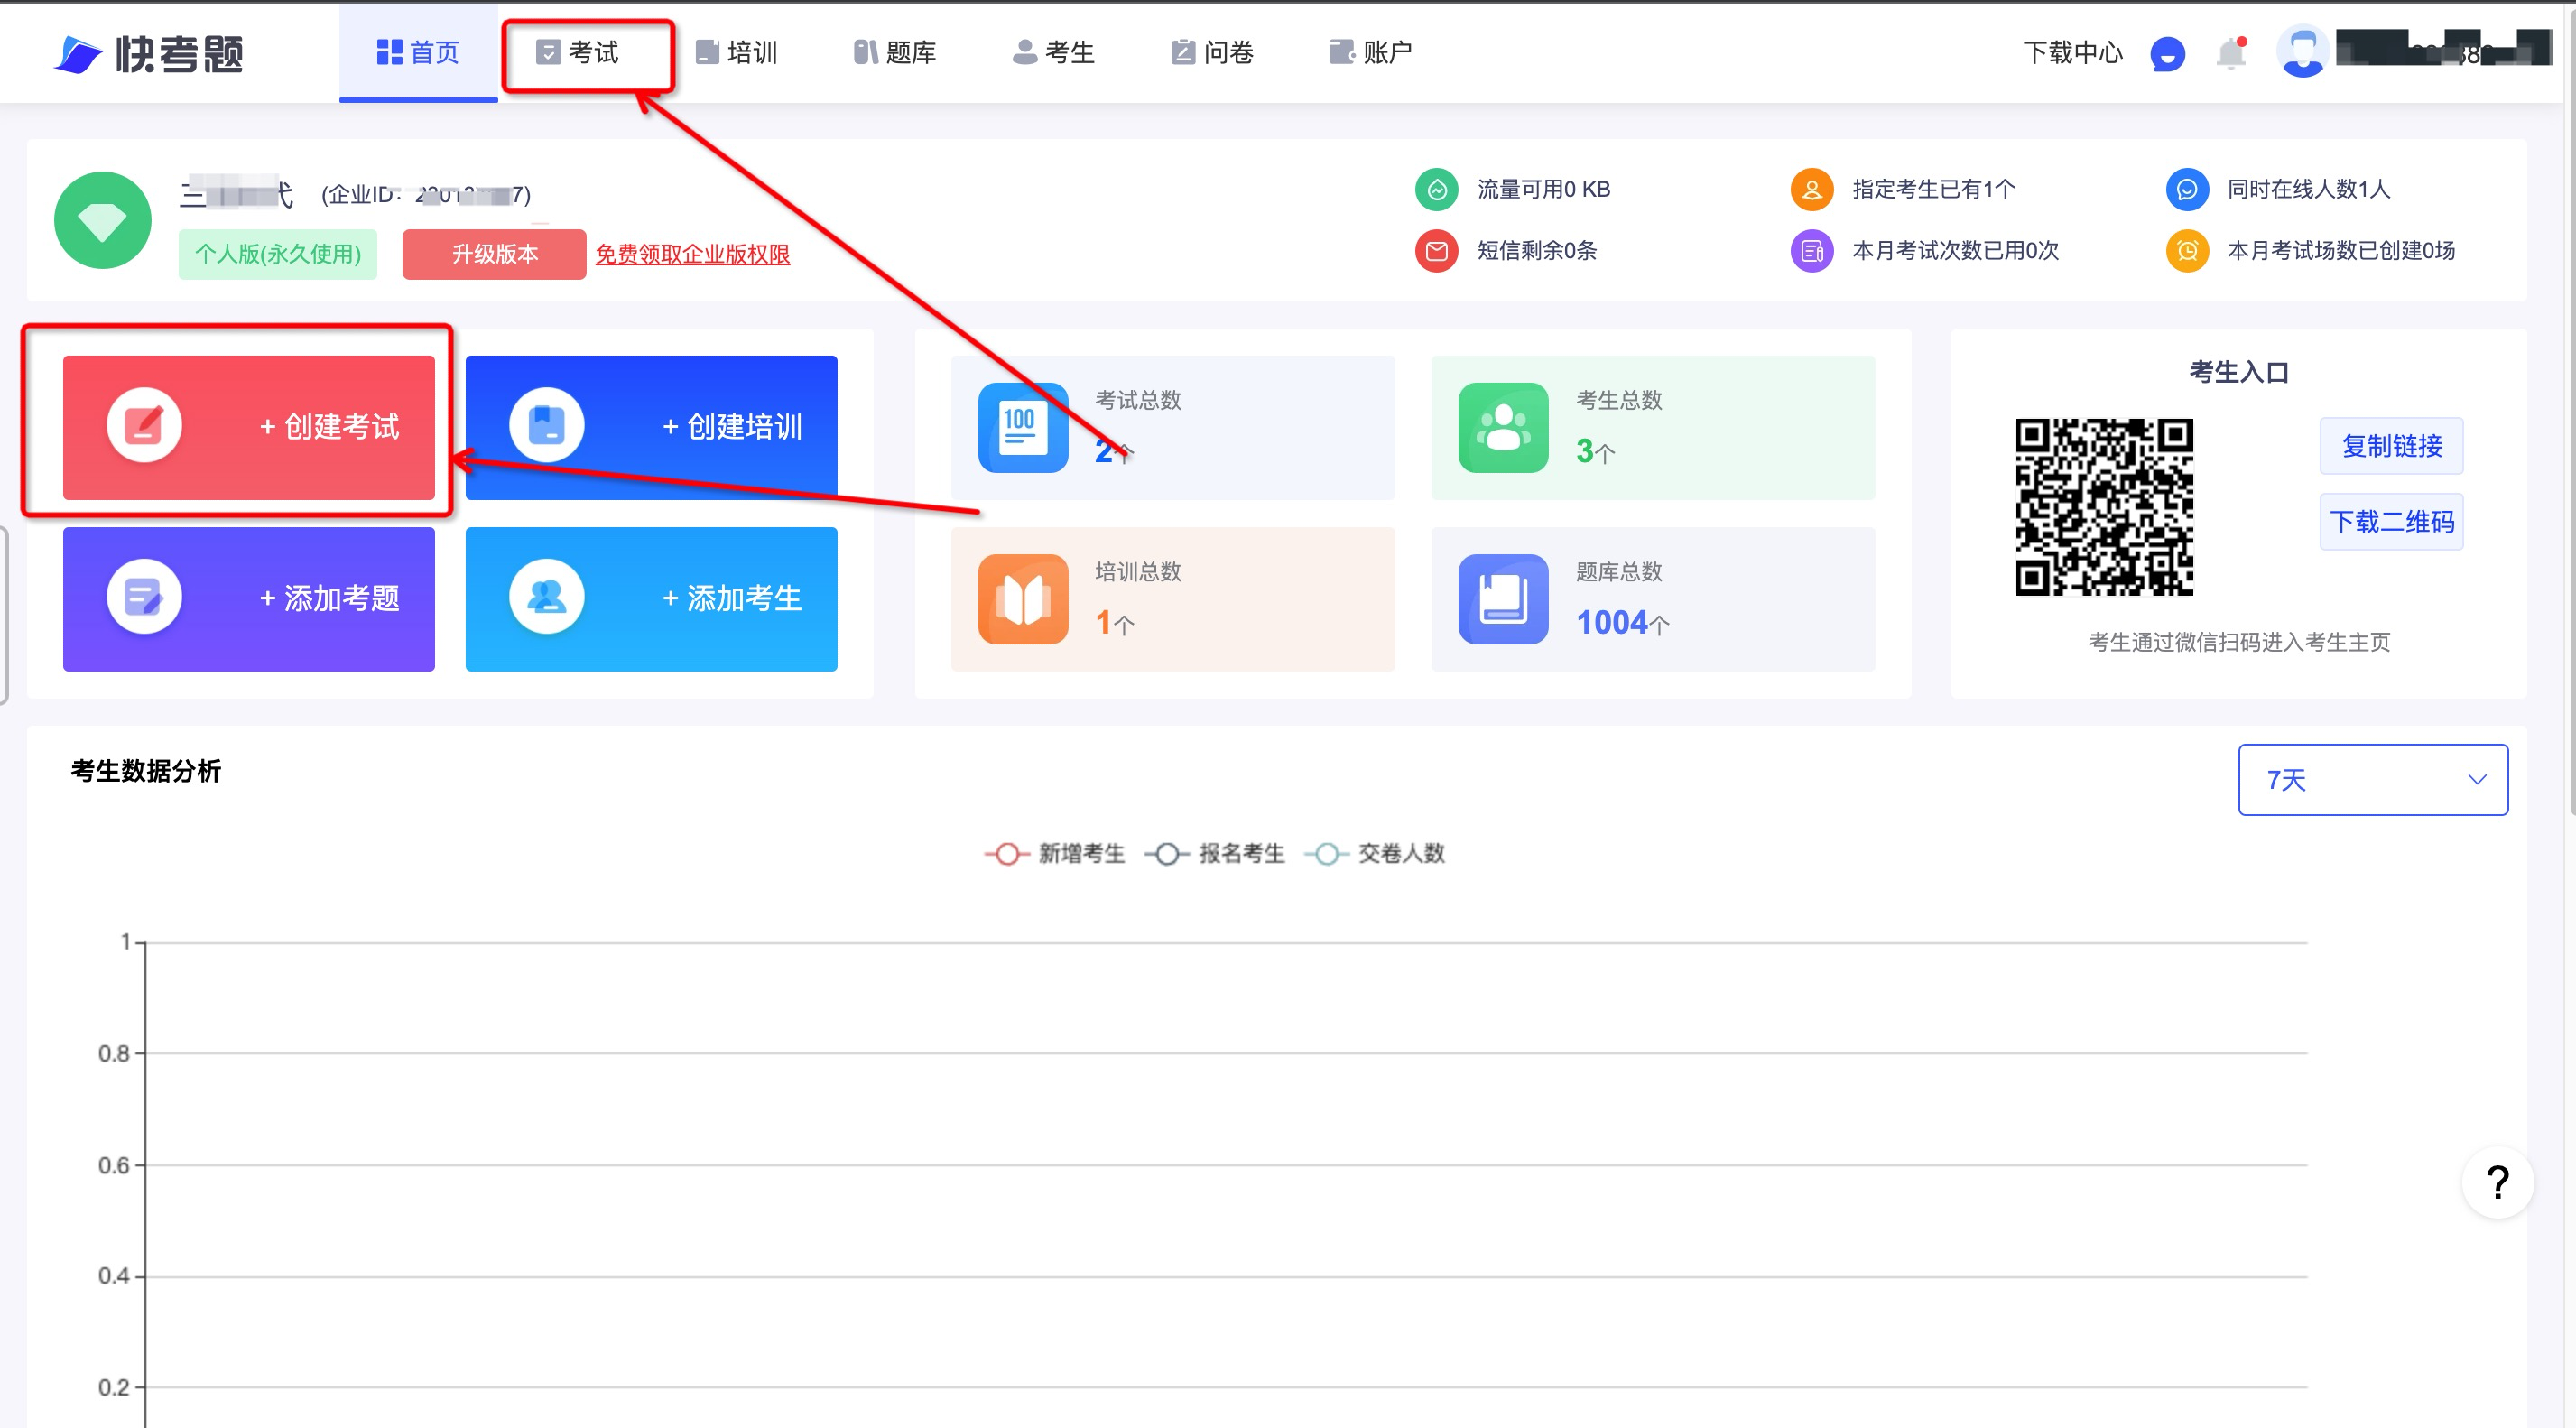Click the + 添加考题 button
The image size is (2576, 1428).
(248, 598)
